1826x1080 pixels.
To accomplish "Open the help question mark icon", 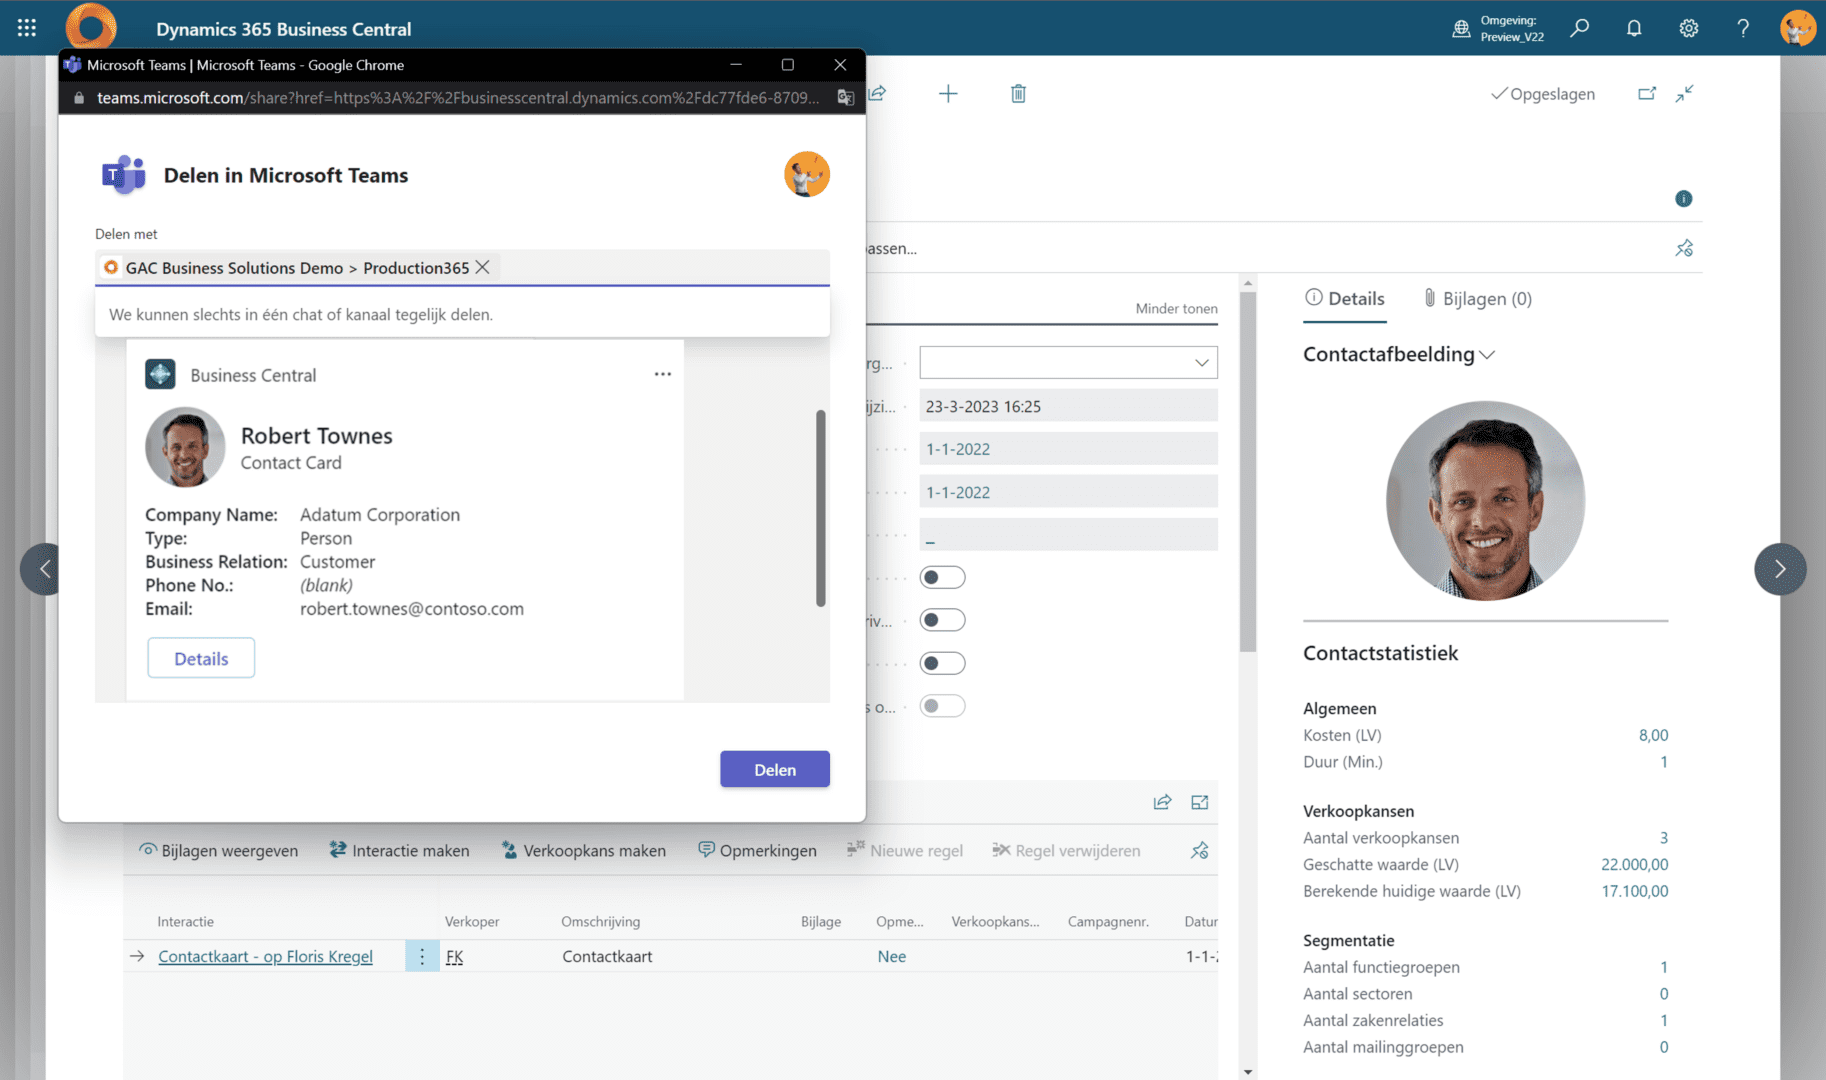I will point(1743,28).
